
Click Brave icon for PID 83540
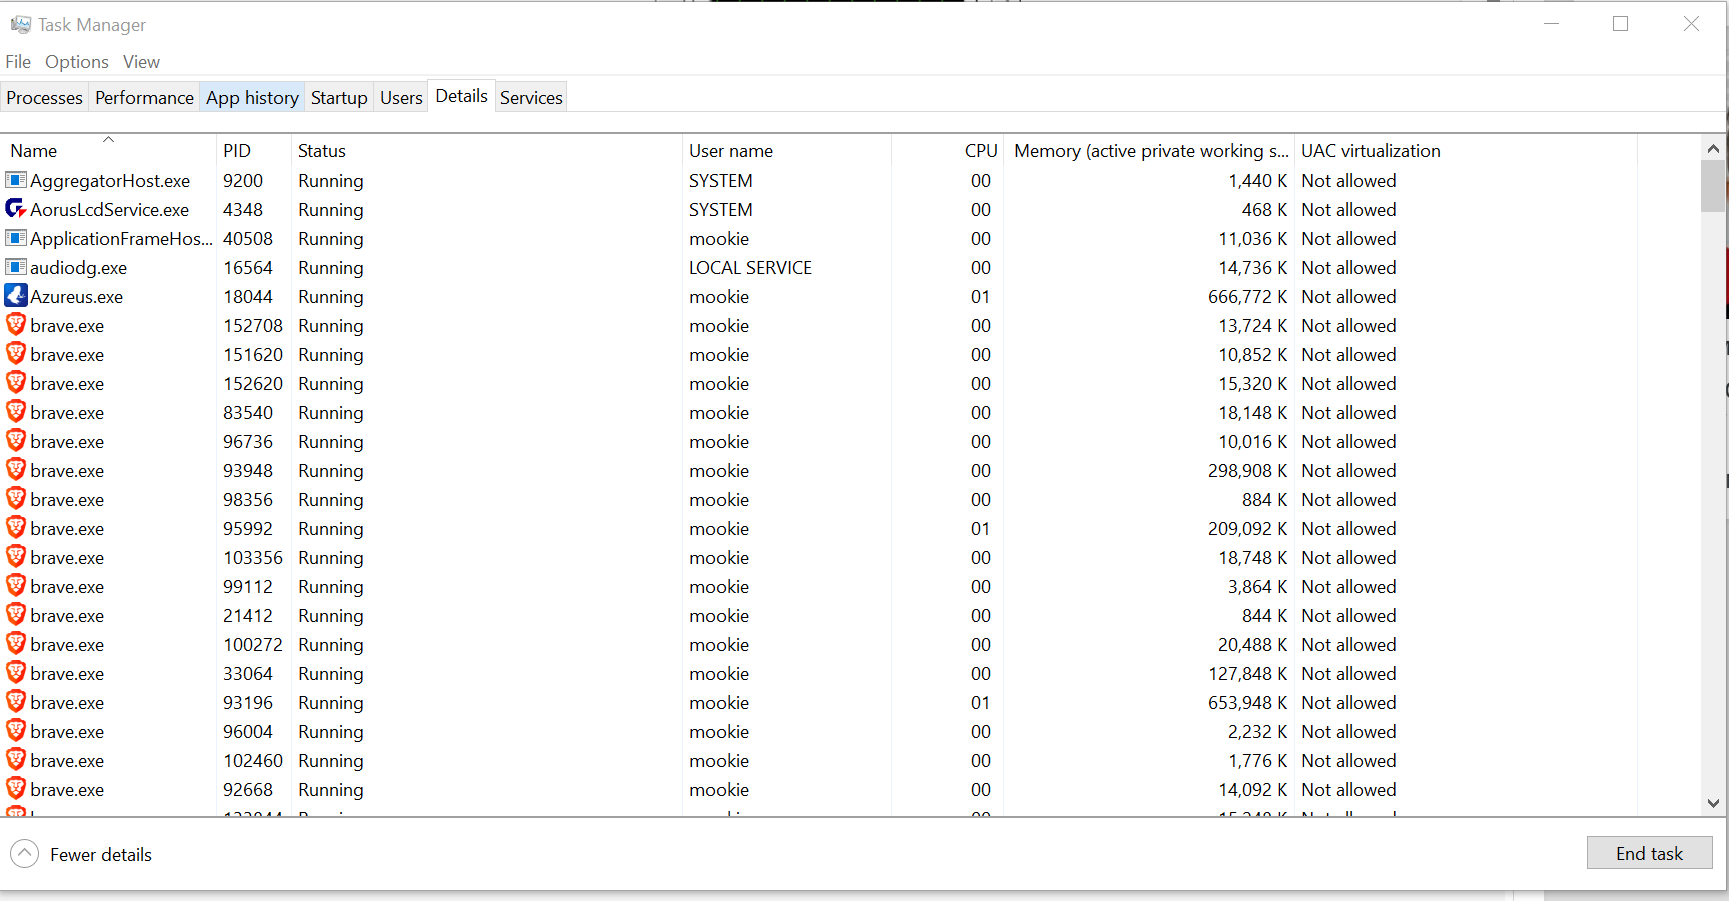(x=16, y=412)
